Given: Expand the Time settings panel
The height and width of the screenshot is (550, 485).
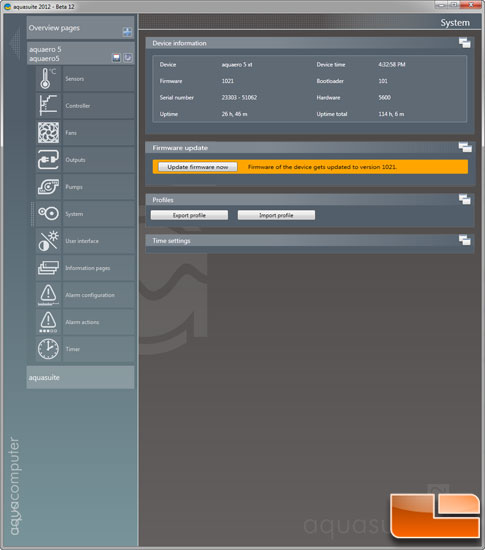Looking at the screenshot, I should pyautogui.click(x=465, y=240).
